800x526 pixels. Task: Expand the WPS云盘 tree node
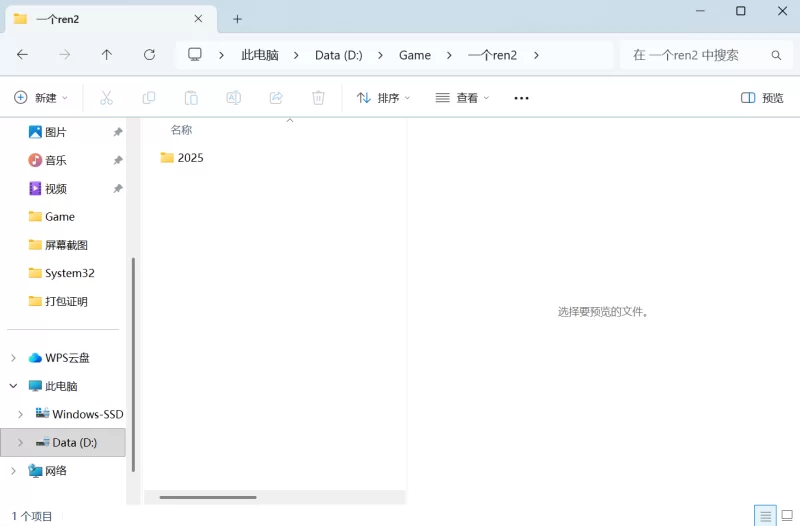(13, 358)
